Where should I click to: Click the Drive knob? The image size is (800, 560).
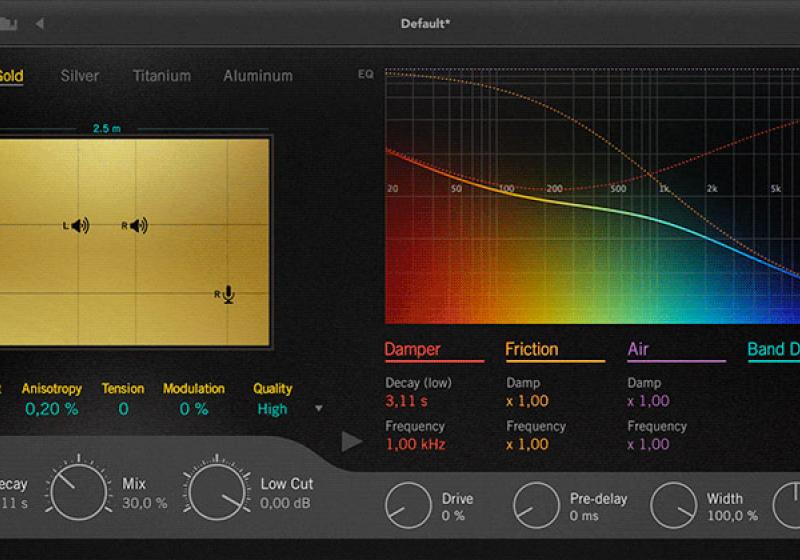click(x=408, y=505)
